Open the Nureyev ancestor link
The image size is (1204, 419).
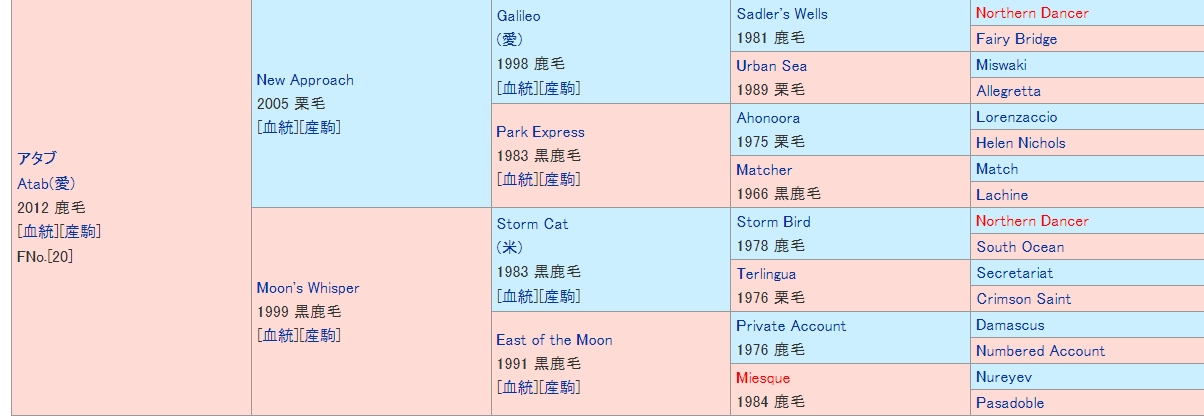coord(1005,377)
